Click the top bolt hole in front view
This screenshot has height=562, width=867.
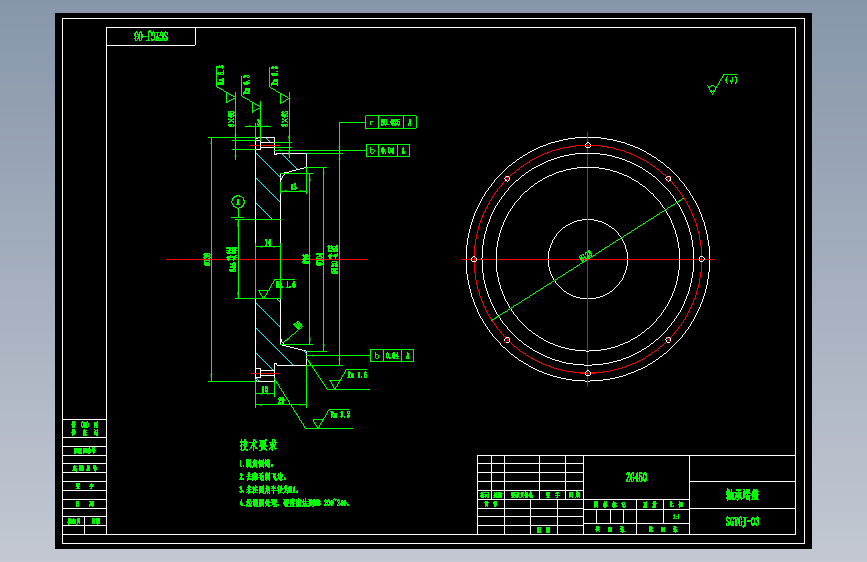(588, 145)
